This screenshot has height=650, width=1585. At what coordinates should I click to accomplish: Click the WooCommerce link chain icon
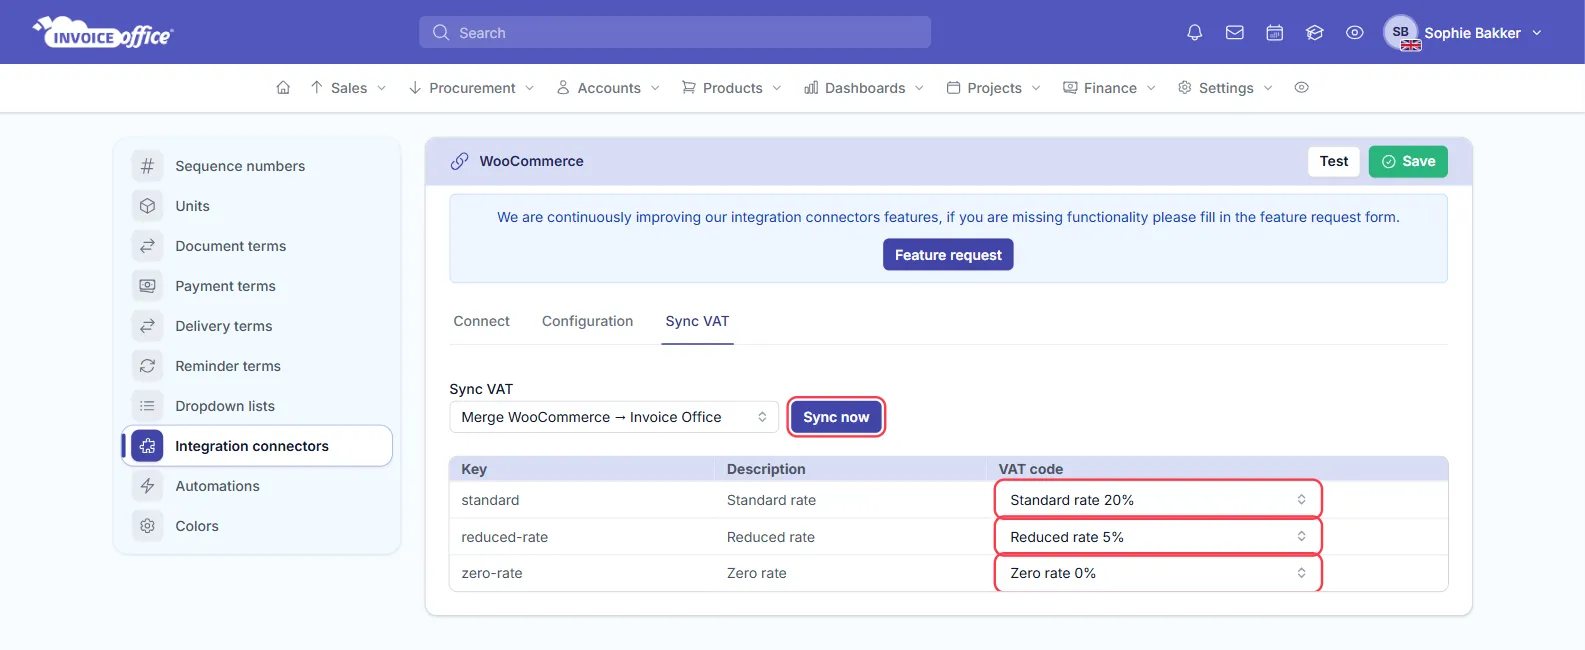[459, 161]
